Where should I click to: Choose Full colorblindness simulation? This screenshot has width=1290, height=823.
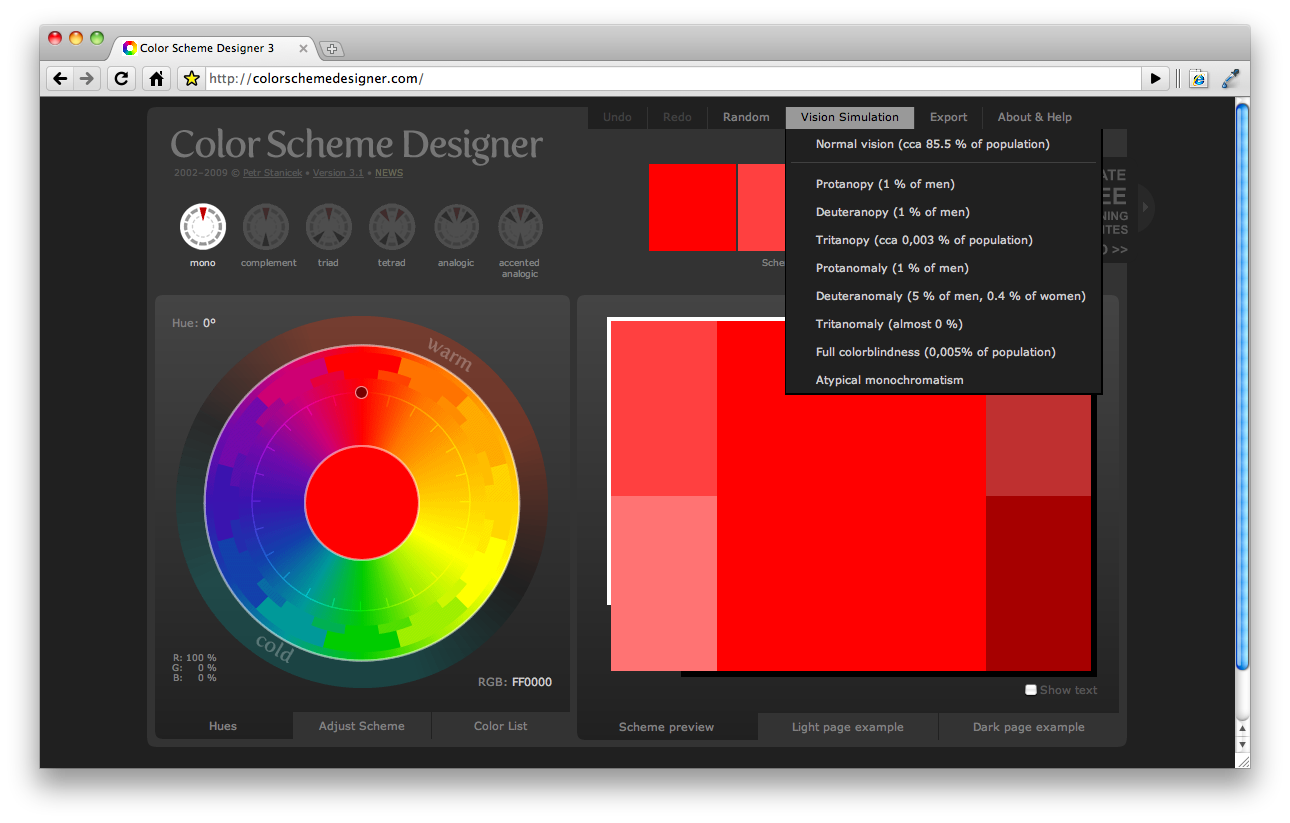(x=936, y=352)
